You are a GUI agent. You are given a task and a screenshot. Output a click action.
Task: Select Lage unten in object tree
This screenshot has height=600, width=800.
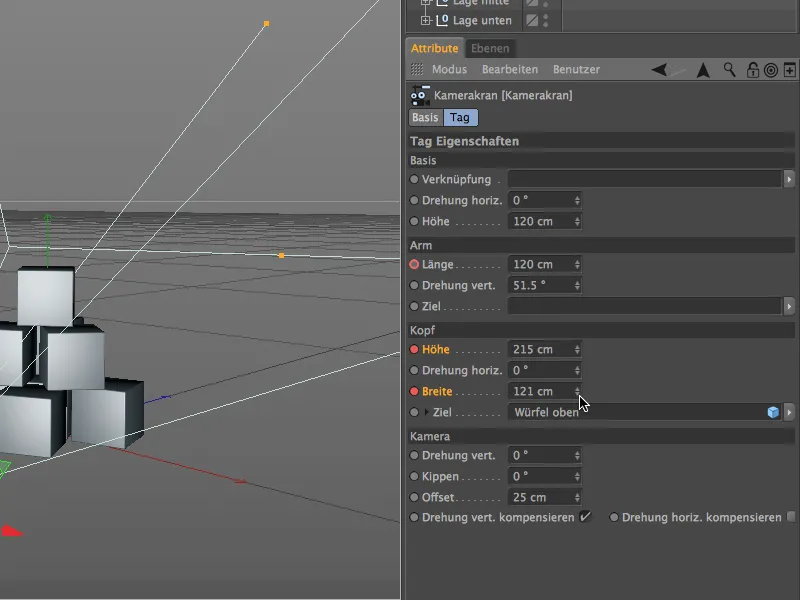[x=482, y=20]
